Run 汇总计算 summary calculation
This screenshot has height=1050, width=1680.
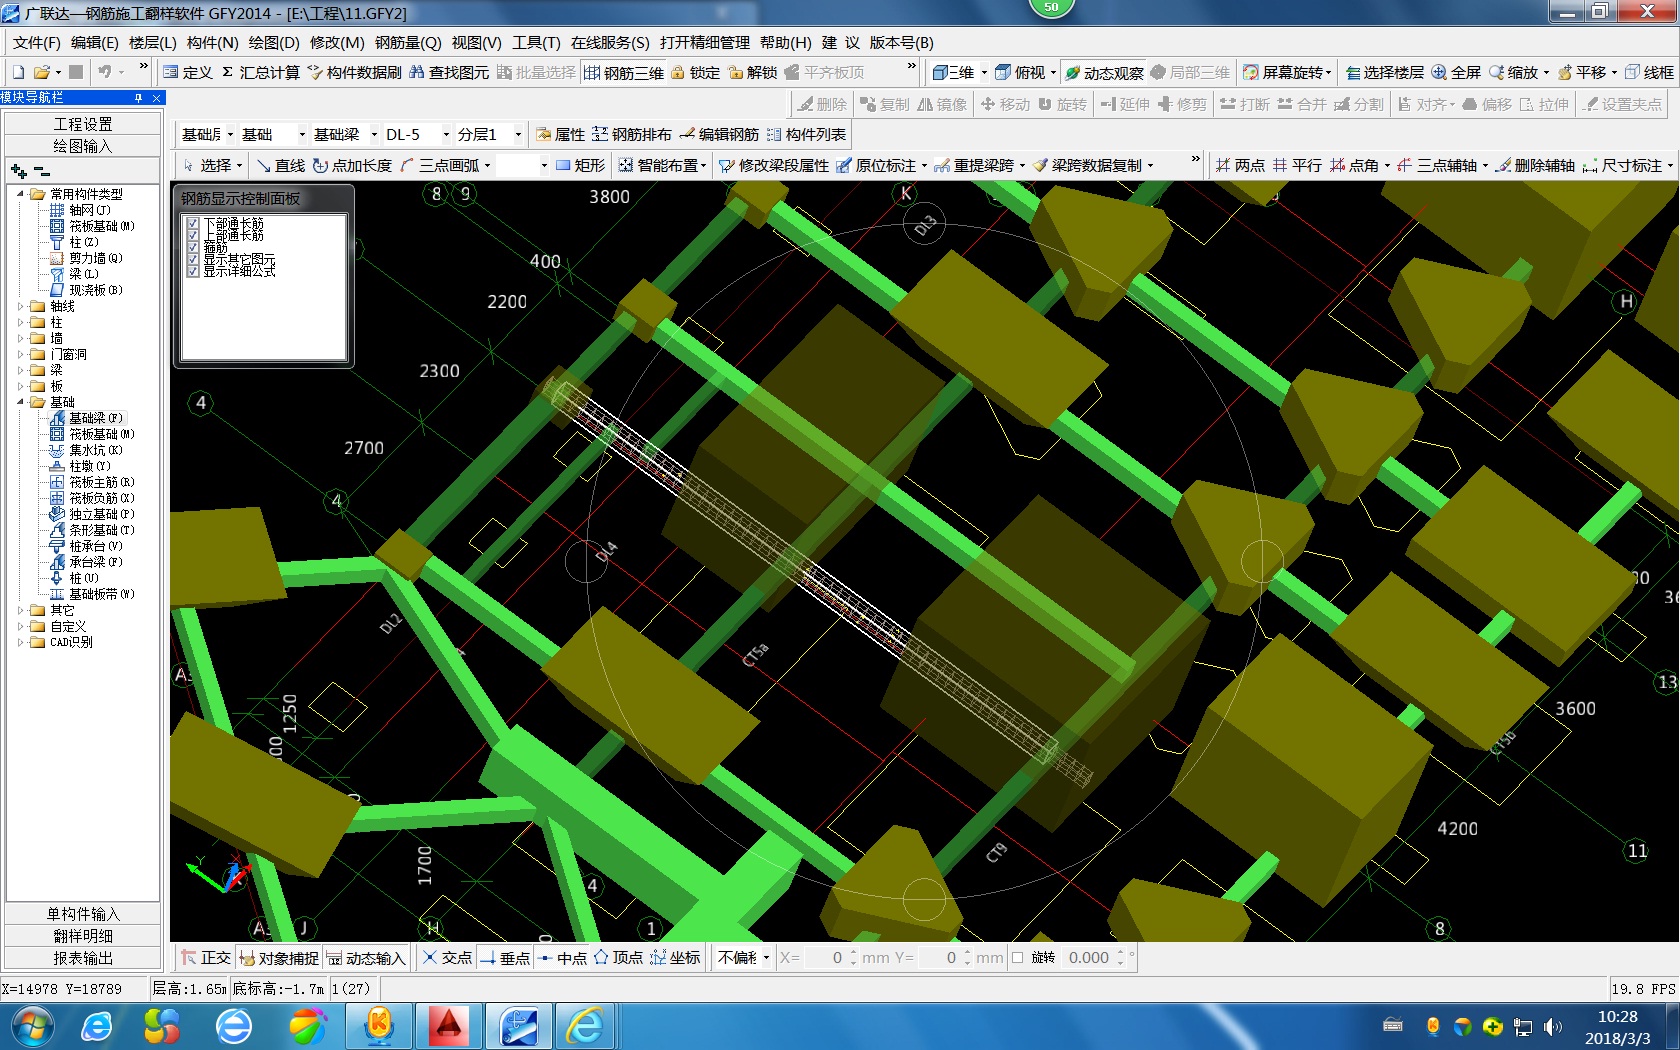coord(260,72)
